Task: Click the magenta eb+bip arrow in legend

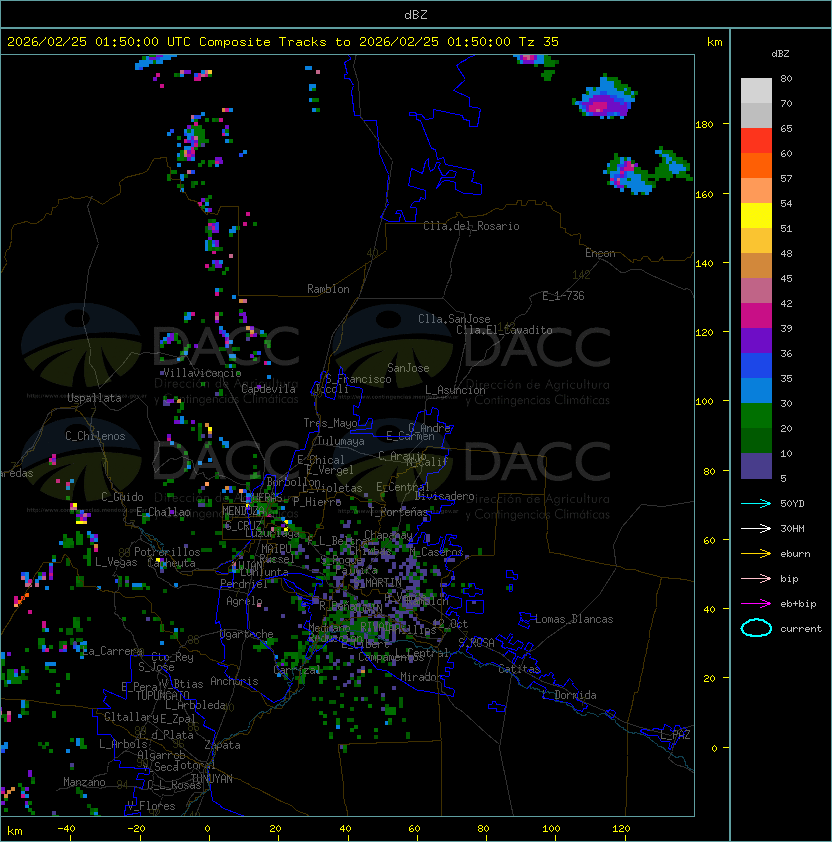Action: (x=756, y=604)
